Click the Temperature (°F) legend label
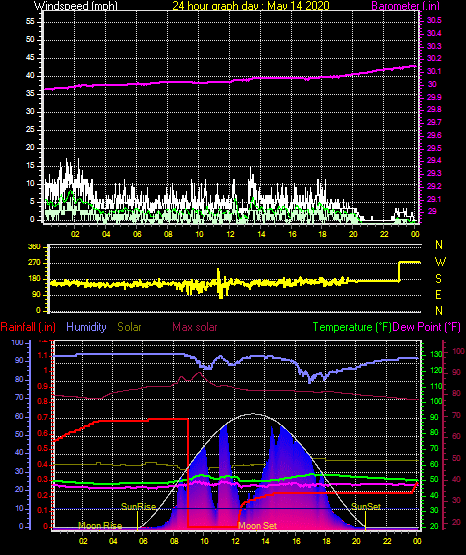 tap(352, 327)
